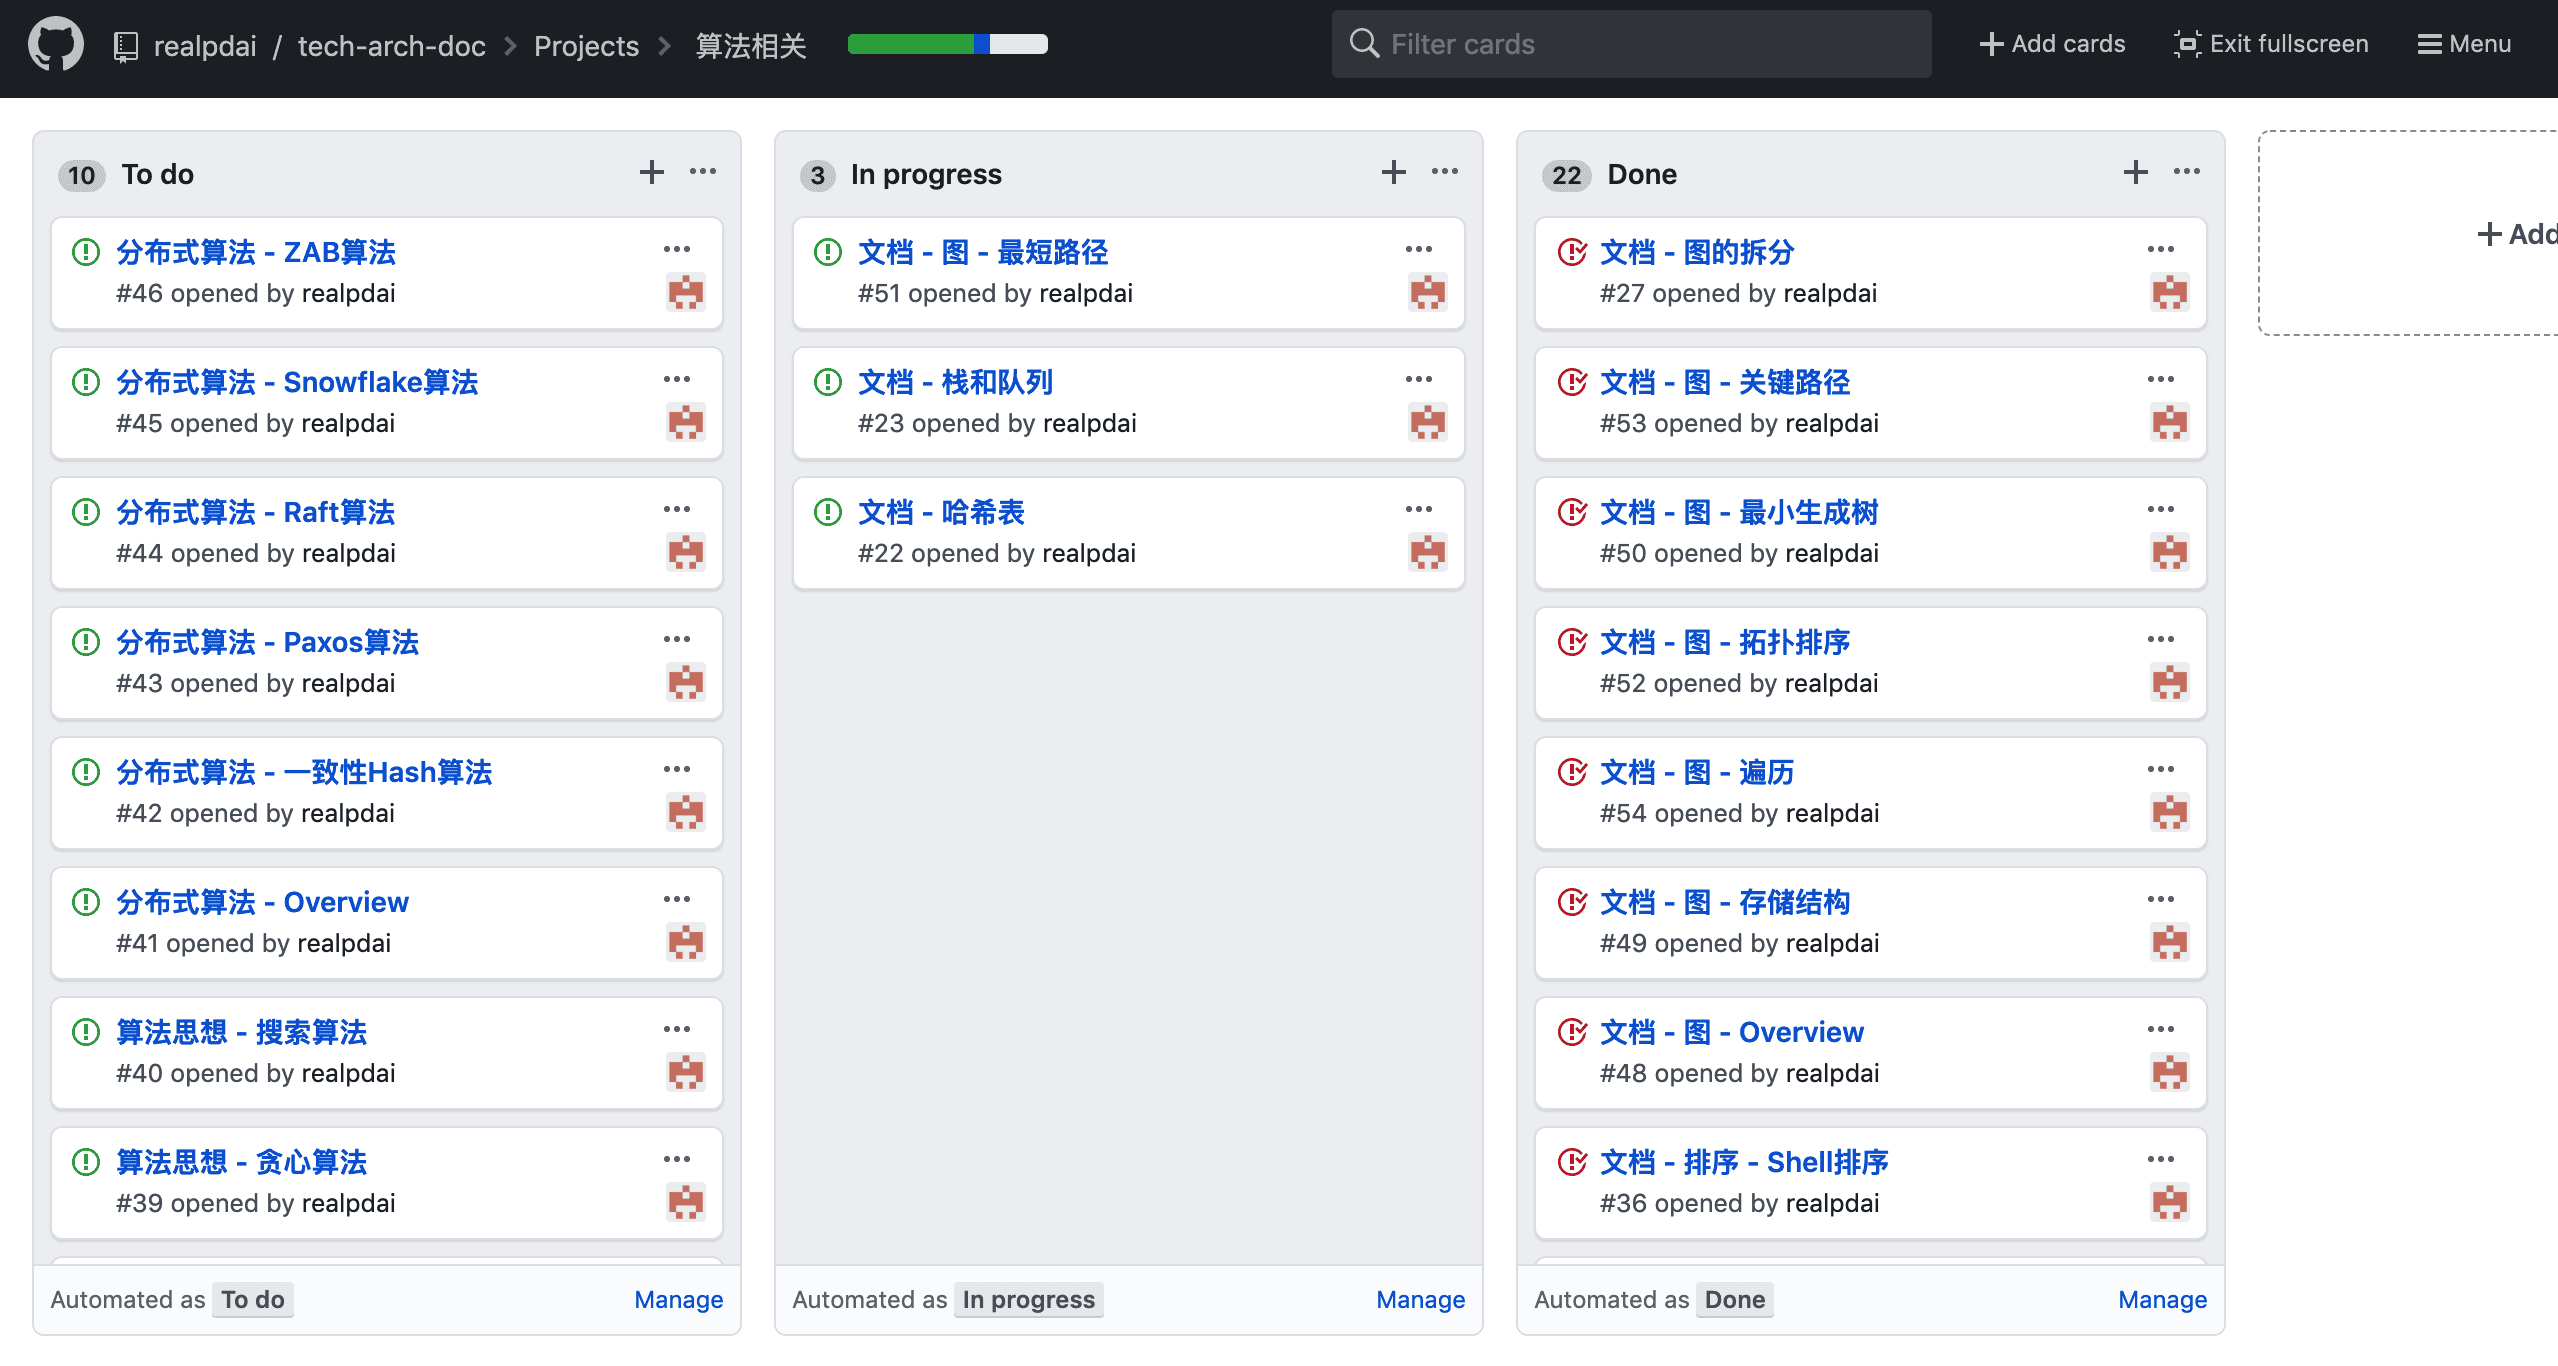This screenshot has width=2558, height=1366.
Task: Open card menu for Raft算法 issue
Action: 677,509
